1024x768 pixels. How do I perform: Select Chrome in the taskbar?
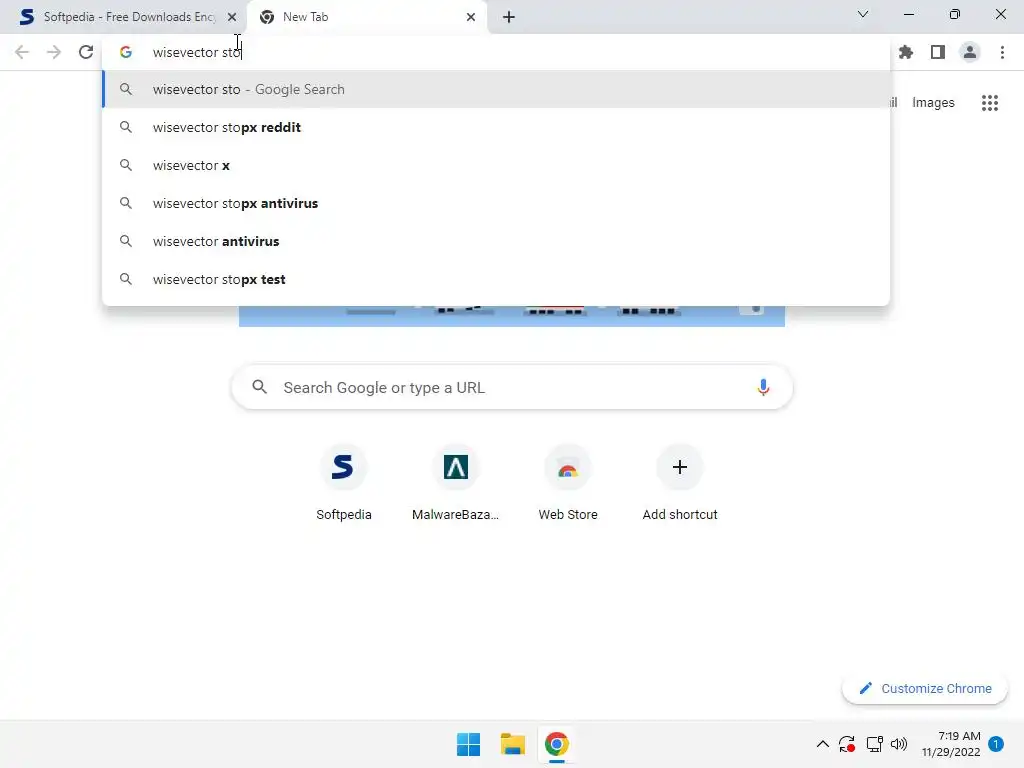coord(556,744)
